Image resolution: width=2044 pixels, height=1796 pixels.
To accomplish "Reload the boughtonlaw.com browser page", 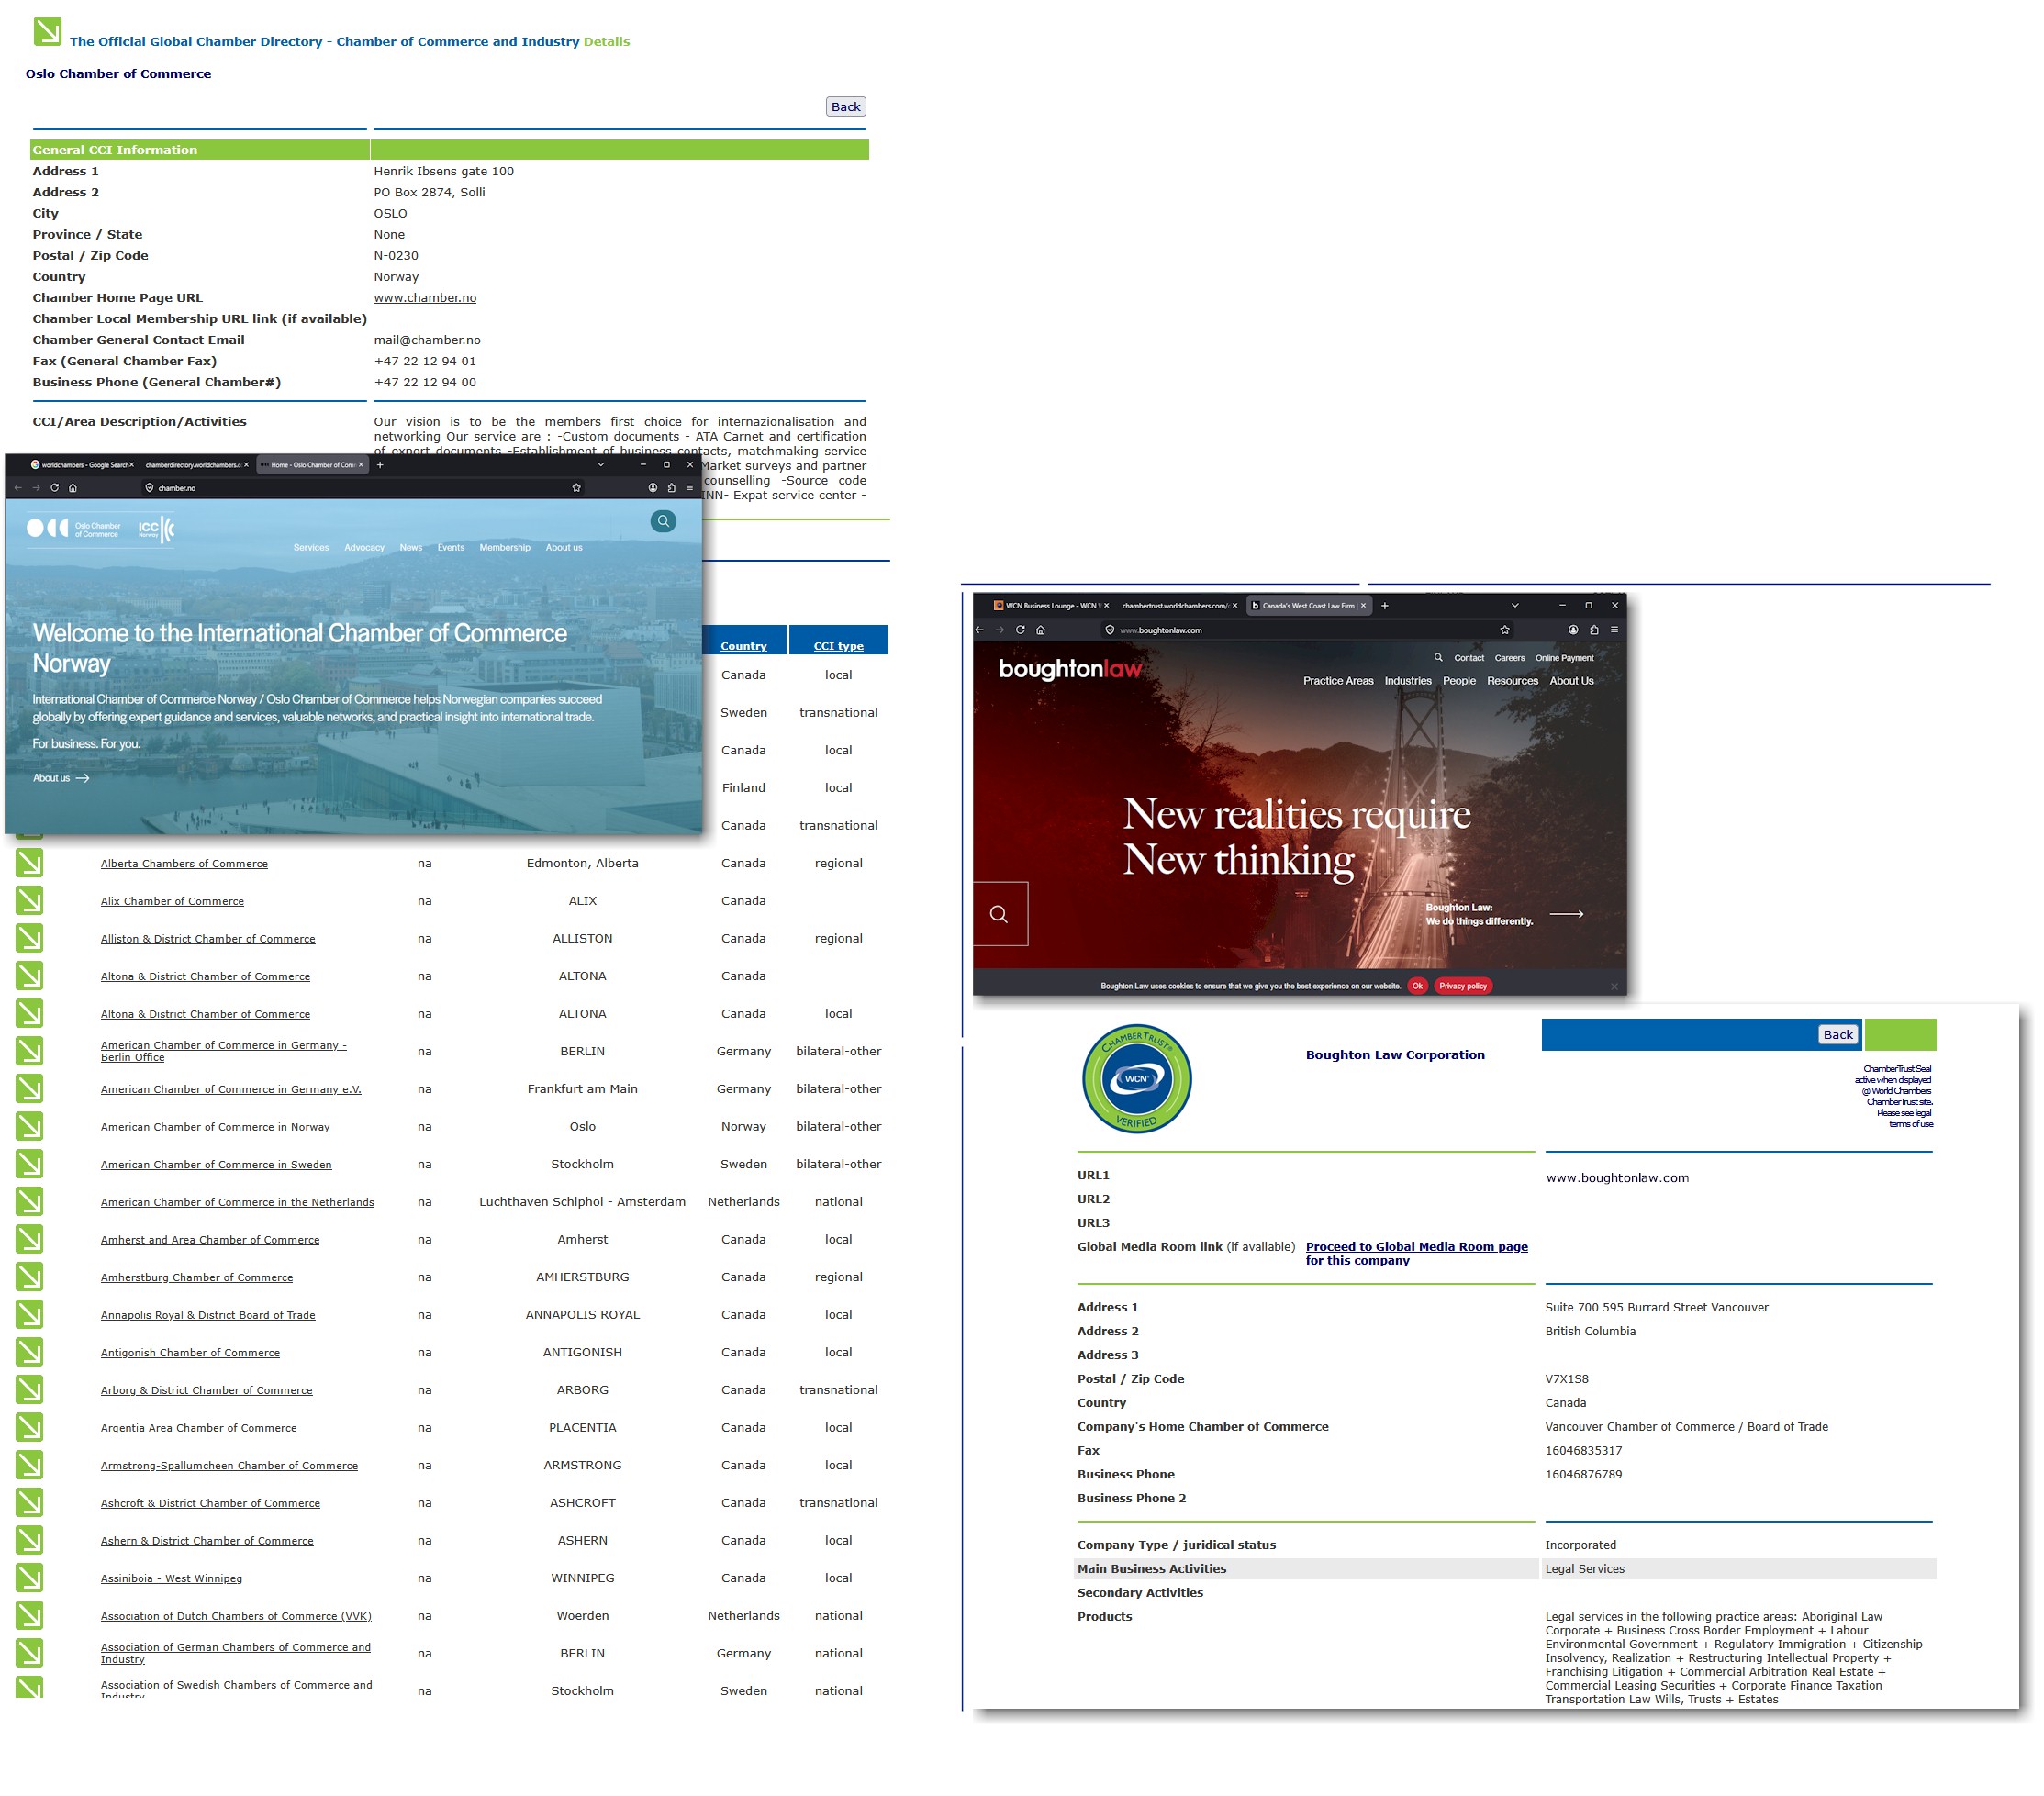I will [1020, 630].
